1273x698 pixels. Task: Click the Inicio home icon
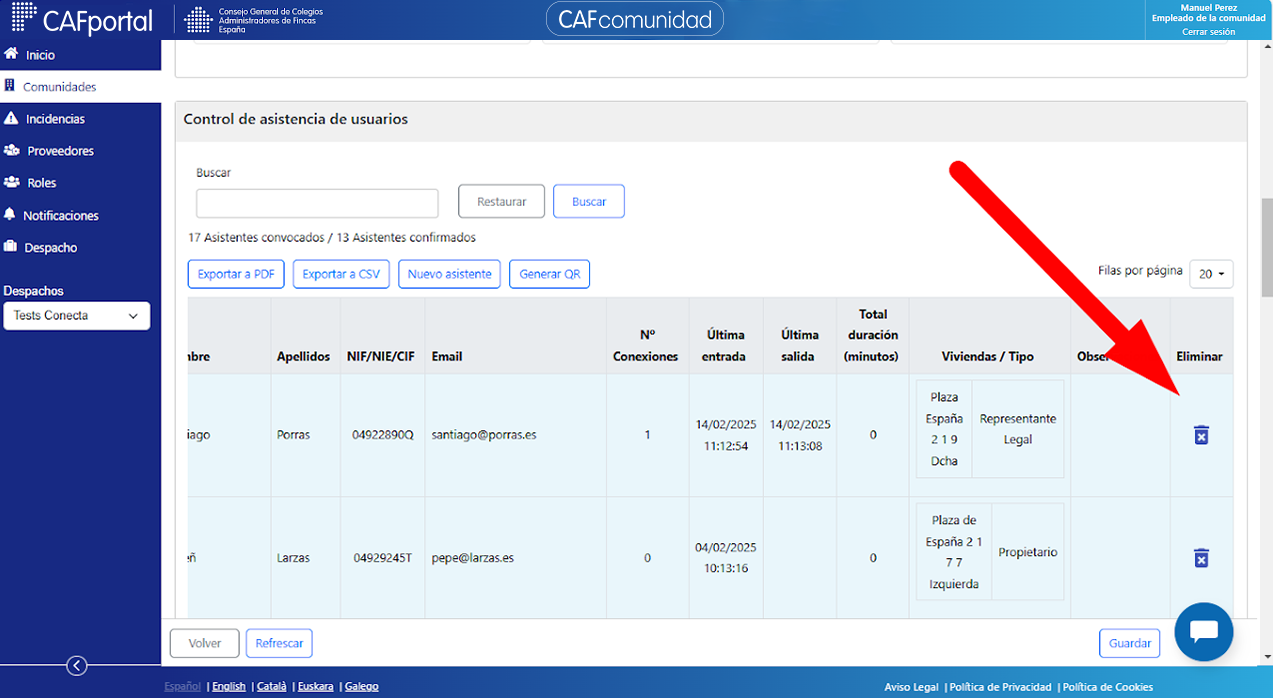pos(12,54)
